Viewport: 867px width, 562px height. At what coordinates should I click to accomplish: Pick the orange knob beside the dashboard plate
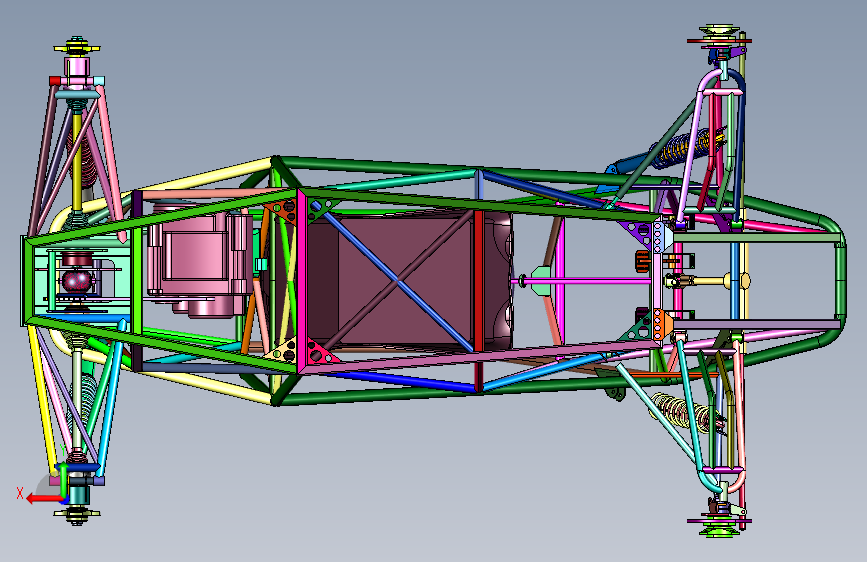click(642, 261)
